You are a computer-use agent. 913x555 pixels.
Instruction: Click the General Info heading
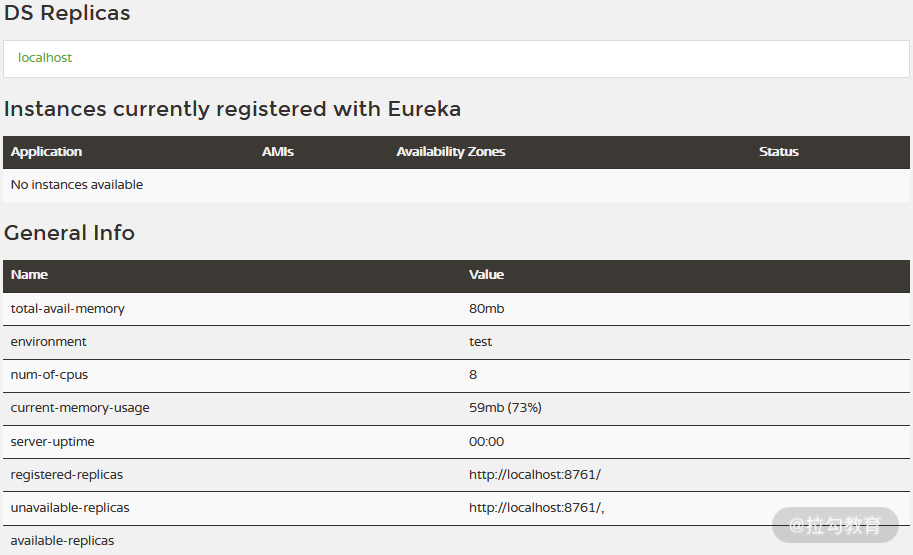(69, 233)
